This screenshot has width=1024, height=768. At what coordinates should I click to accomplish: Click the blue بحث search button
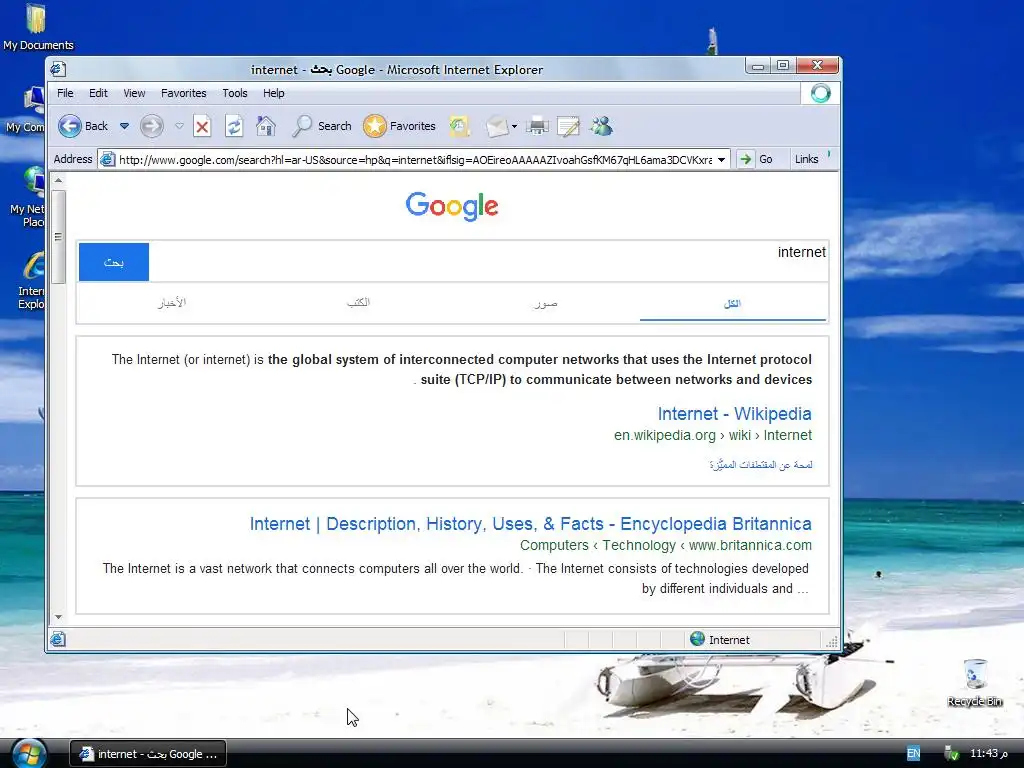click(x=114, y=262)
